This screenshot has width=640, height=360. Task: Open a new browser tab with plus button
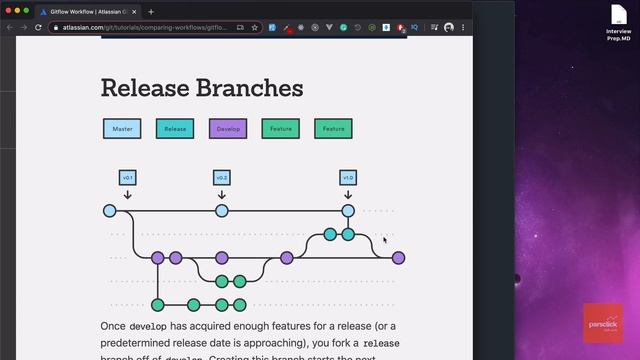pyautogui.click(x=151, y=12)
